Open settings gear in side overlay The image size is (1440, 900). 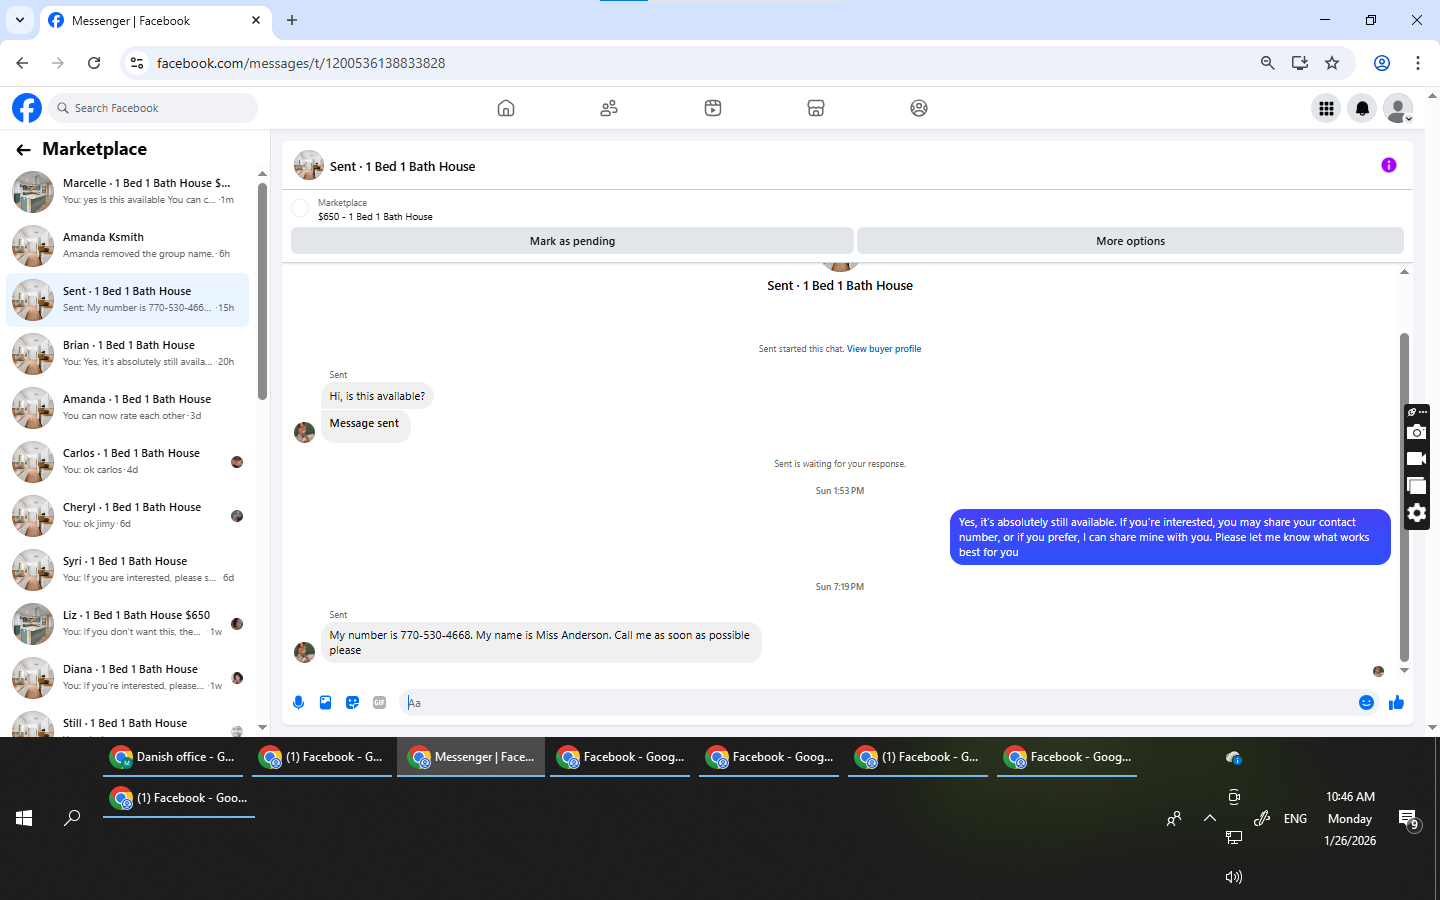click(1416, 513)
